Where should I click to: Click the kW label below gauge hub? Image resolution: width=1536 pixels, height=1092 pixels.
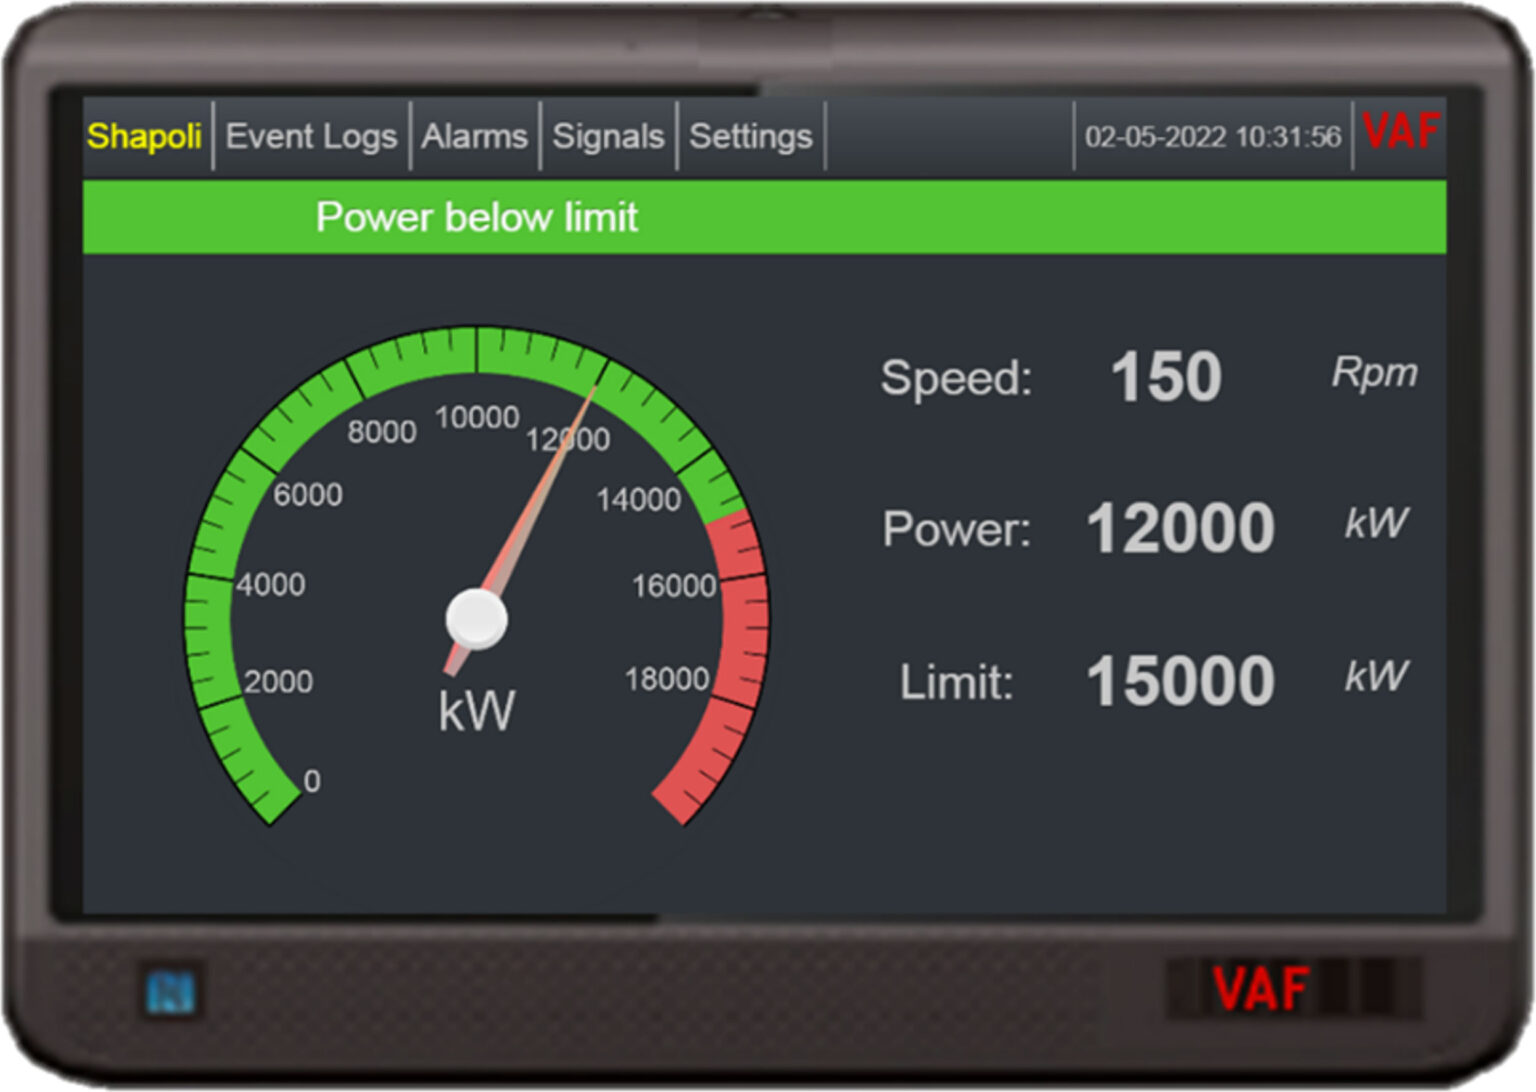click(x=477, y=711)
